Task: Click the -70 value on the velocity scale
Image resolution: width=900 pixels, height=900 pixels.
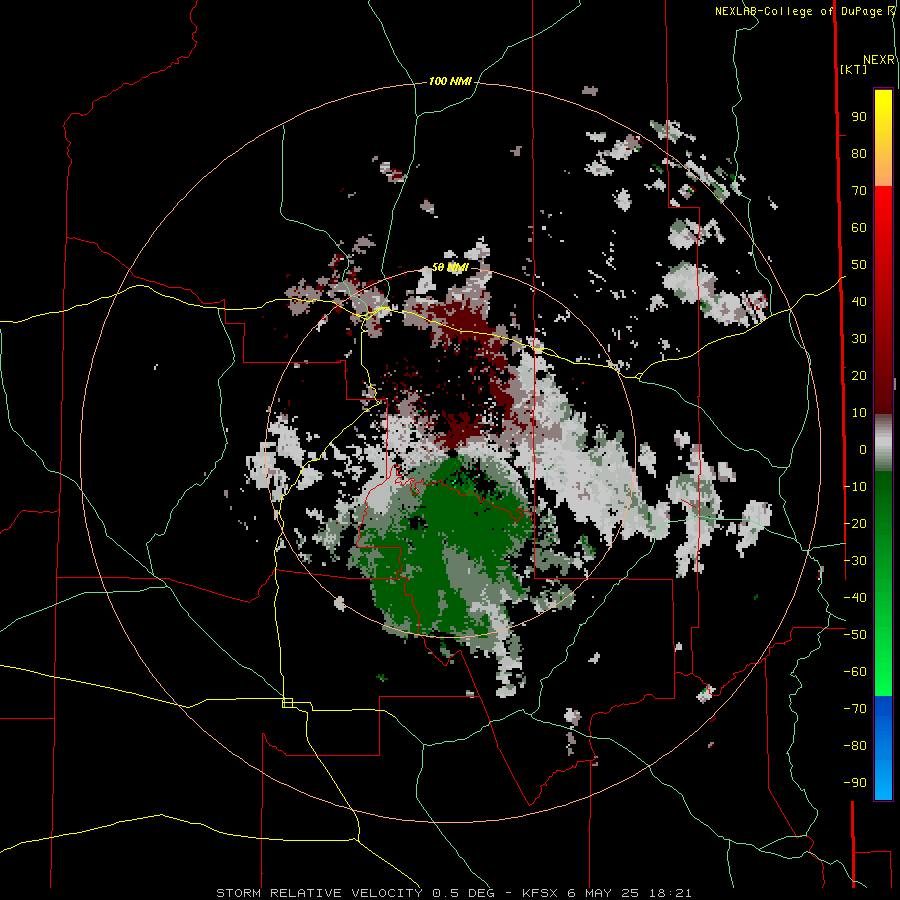Action: pyautogui.click(x=855, y=709)
